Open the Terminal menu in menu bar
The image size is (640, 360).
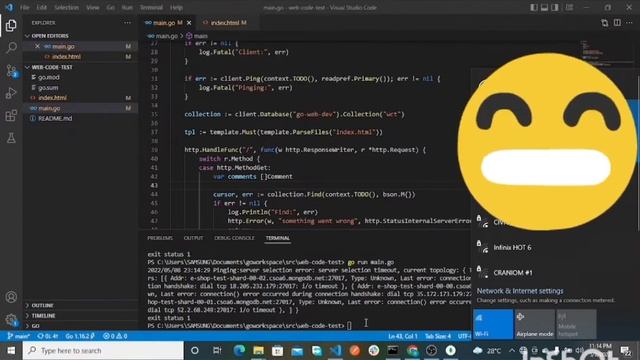pos(151,7)
